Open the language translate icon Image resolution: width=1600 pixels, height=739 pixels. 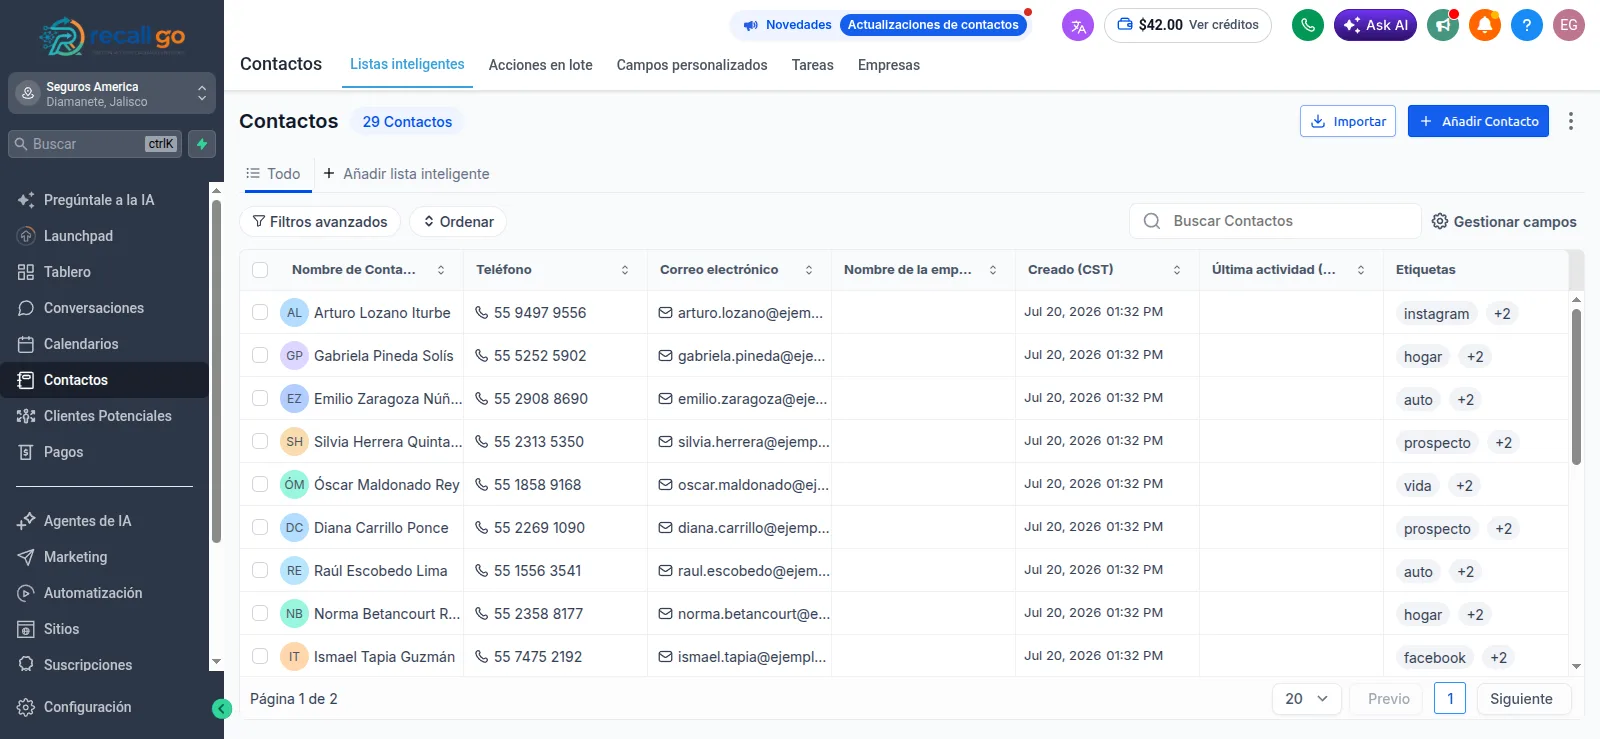1078,25
